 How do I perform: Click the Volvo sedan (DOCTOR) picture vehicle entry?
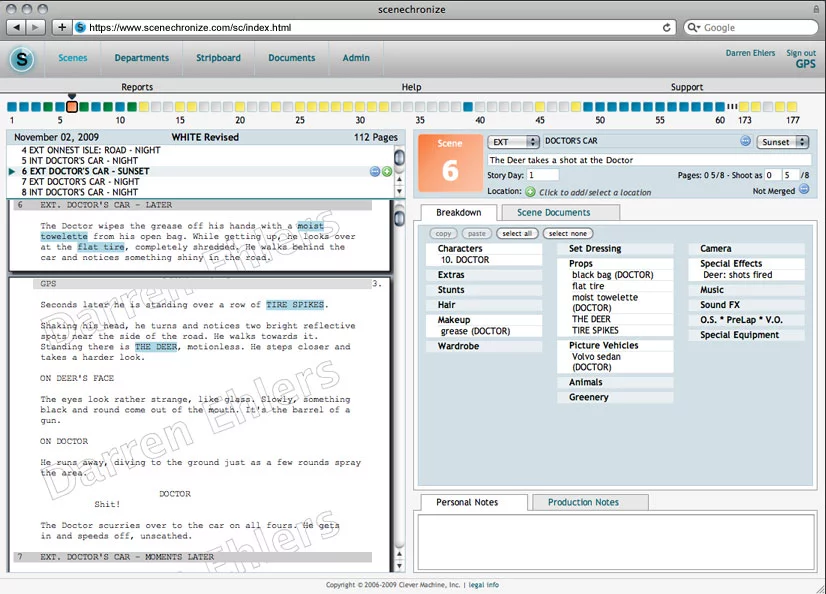click(x=596, y=362)
